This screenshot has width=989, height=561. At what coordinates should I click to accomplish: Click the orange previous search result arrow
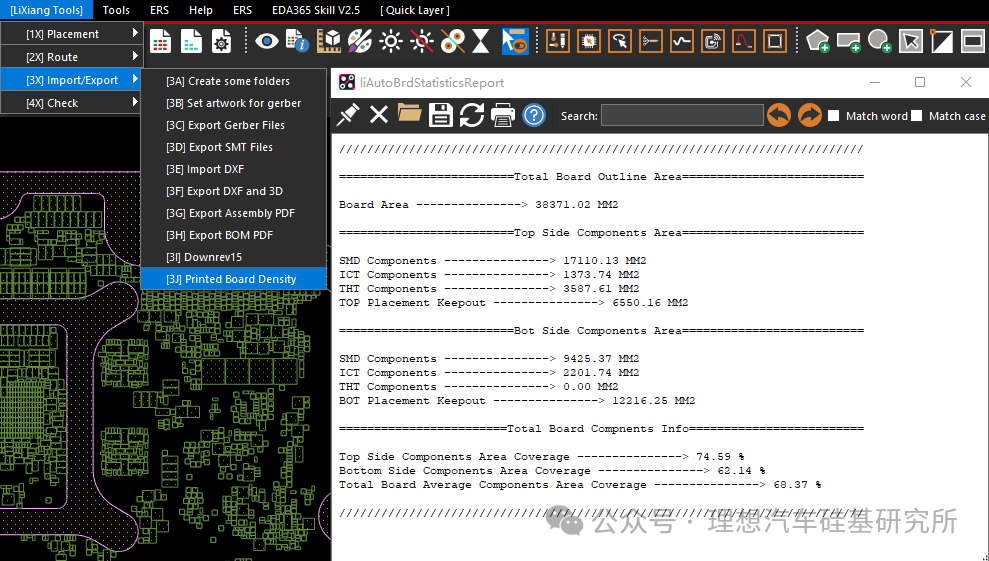(779, 115)
